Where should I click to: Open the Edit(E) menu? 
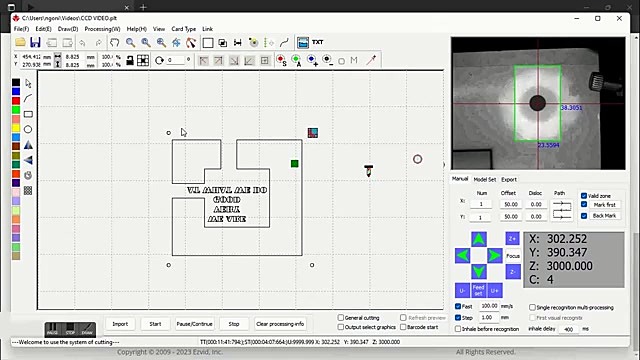43,29
